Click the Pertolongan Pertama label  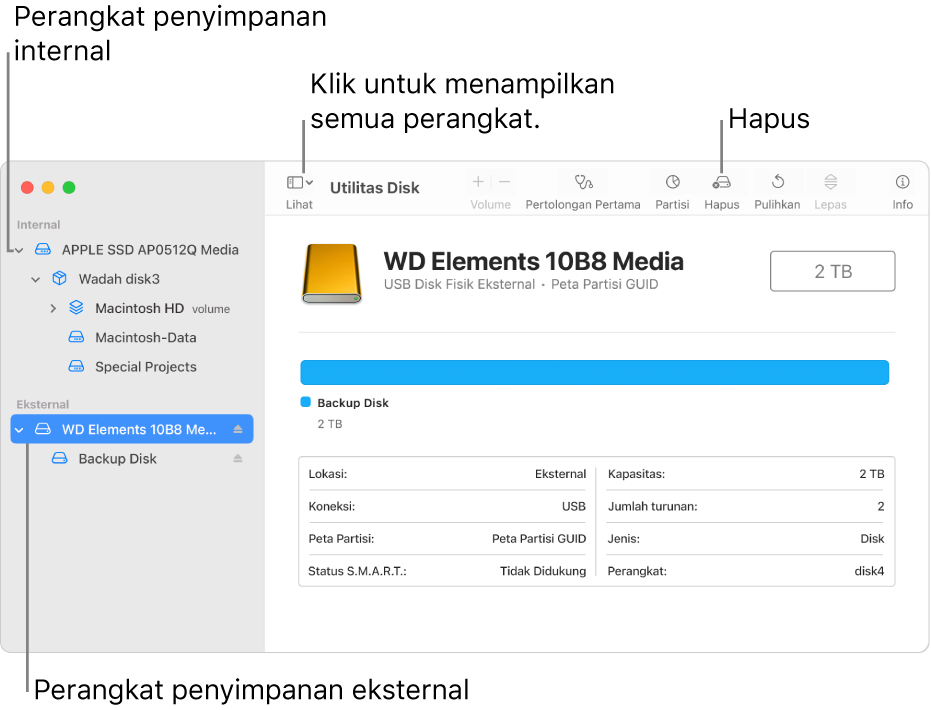click(x=583, y=205)
